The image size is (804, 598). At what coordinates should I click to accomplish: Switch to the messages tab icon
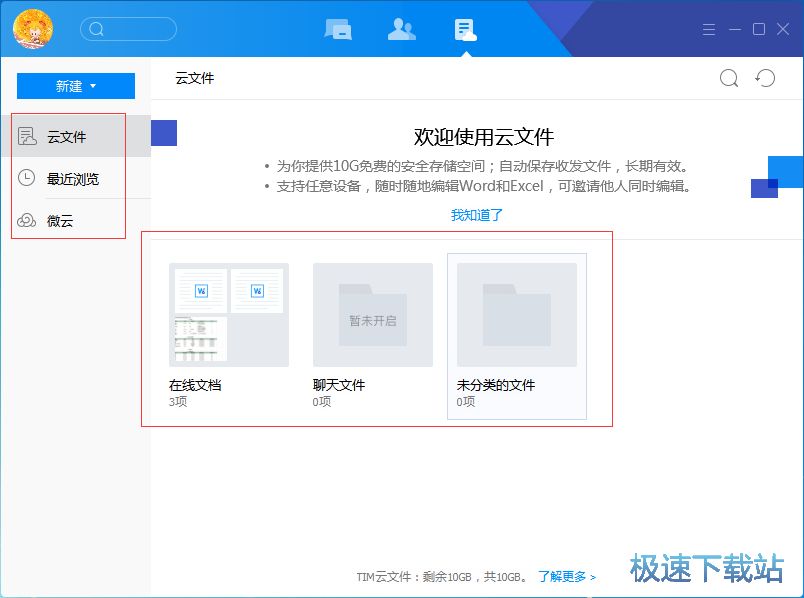pos(338,29)
